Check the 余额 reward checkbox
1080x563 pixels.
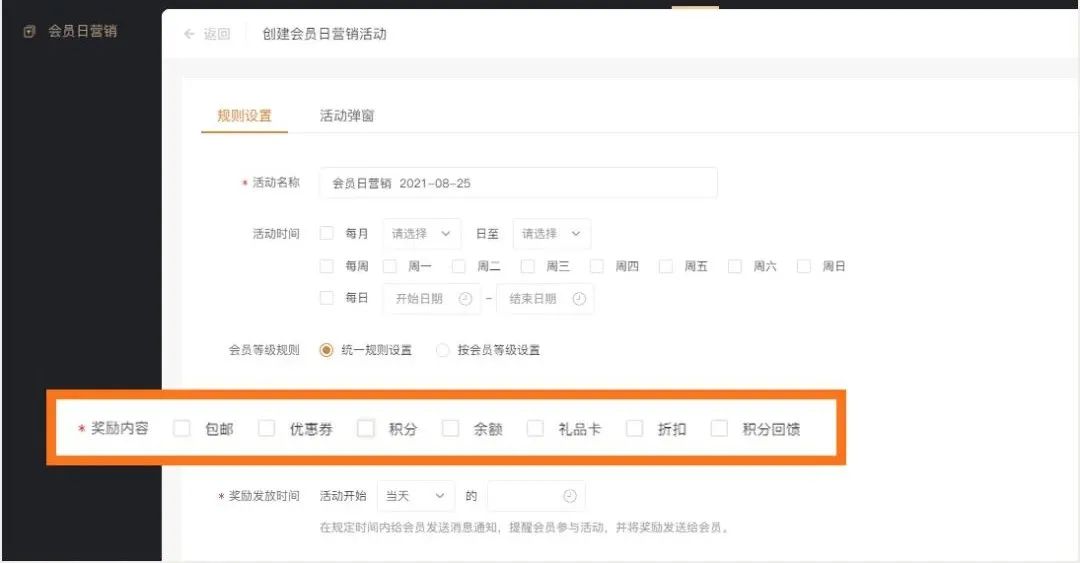[450, 429]
